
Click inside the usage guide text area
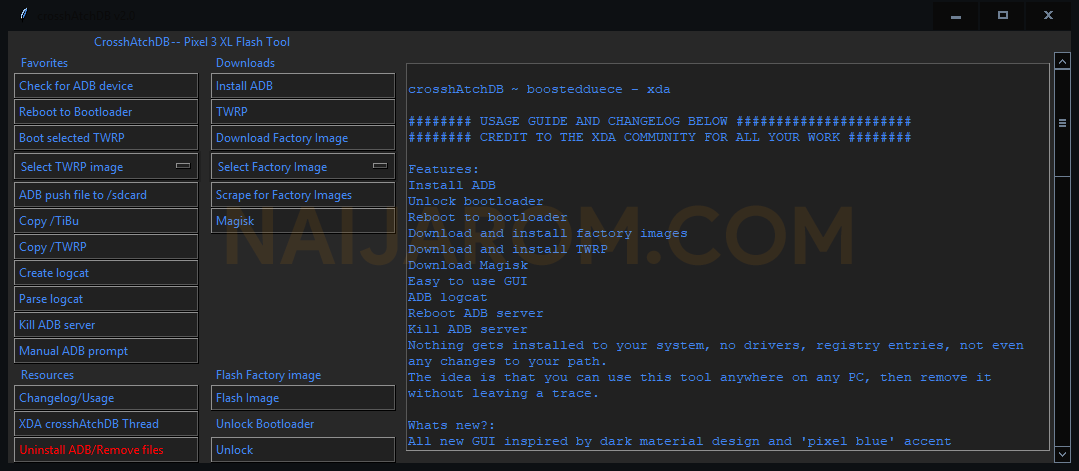[x=727, y=257]
